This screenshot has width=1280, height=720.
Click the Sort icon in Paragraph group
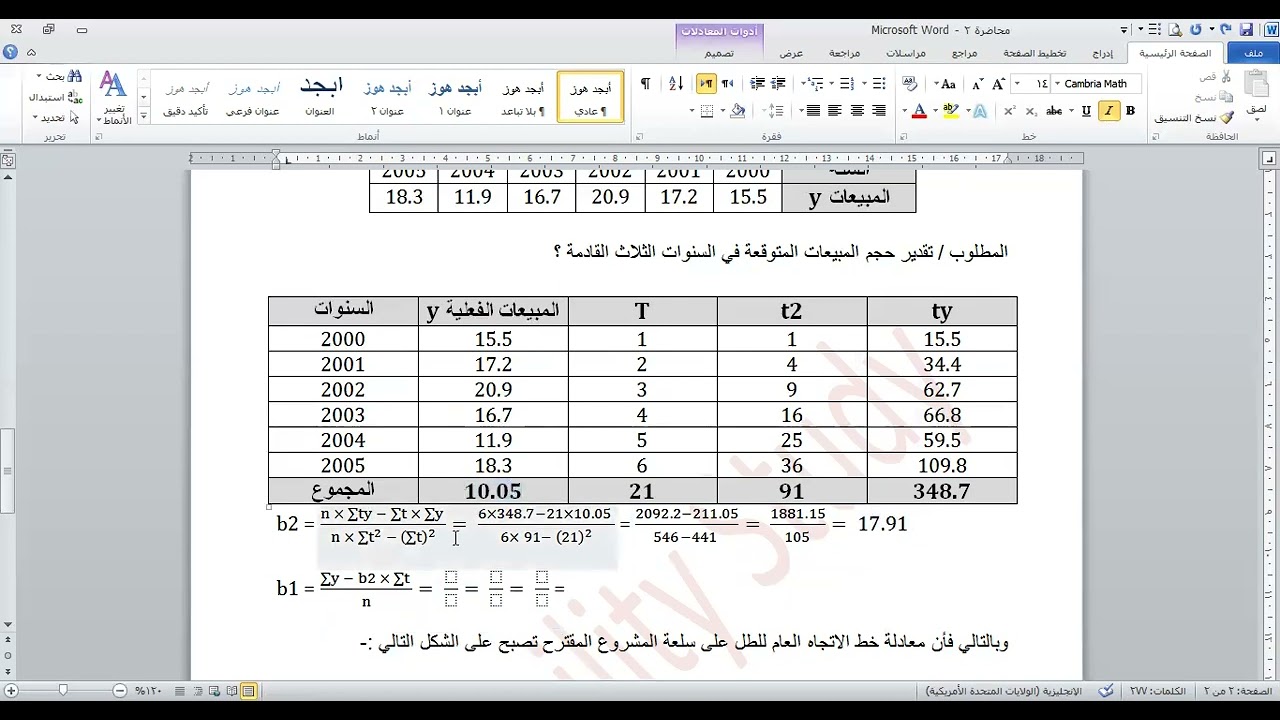(675, 83)
